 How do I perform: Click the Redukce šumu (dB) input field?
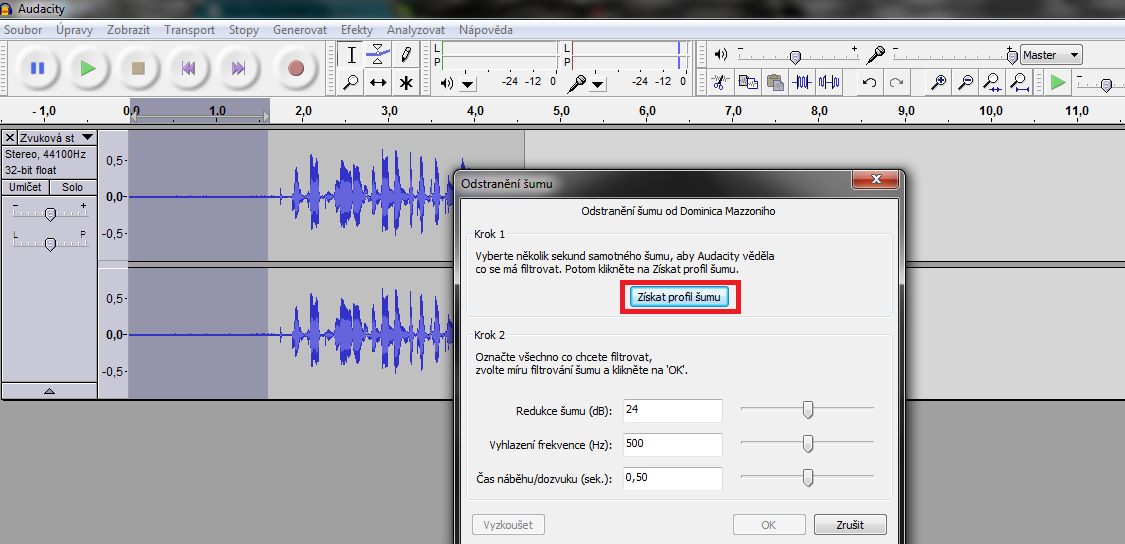pyautogui.click(x=672, y=411)
